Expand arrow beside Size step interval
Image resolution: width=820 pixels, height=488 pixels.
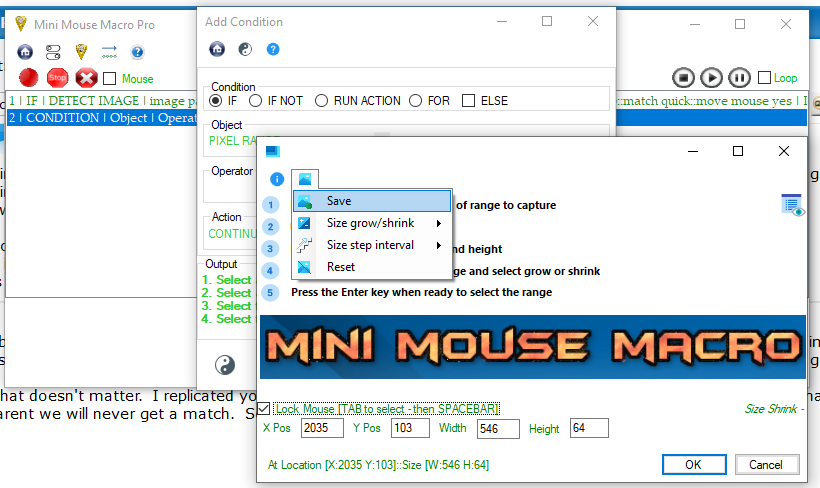(x=439, y=245)
